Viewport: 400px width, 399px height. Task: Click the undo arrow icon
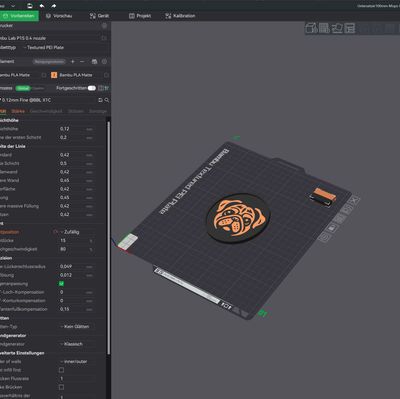point(42,6)
